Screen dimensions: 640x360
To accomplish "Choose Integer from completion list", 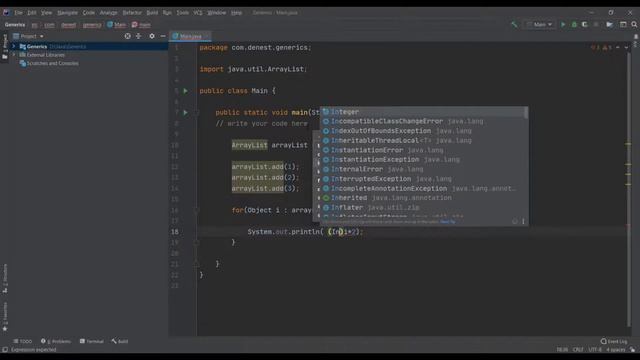I will pos(423,112).
